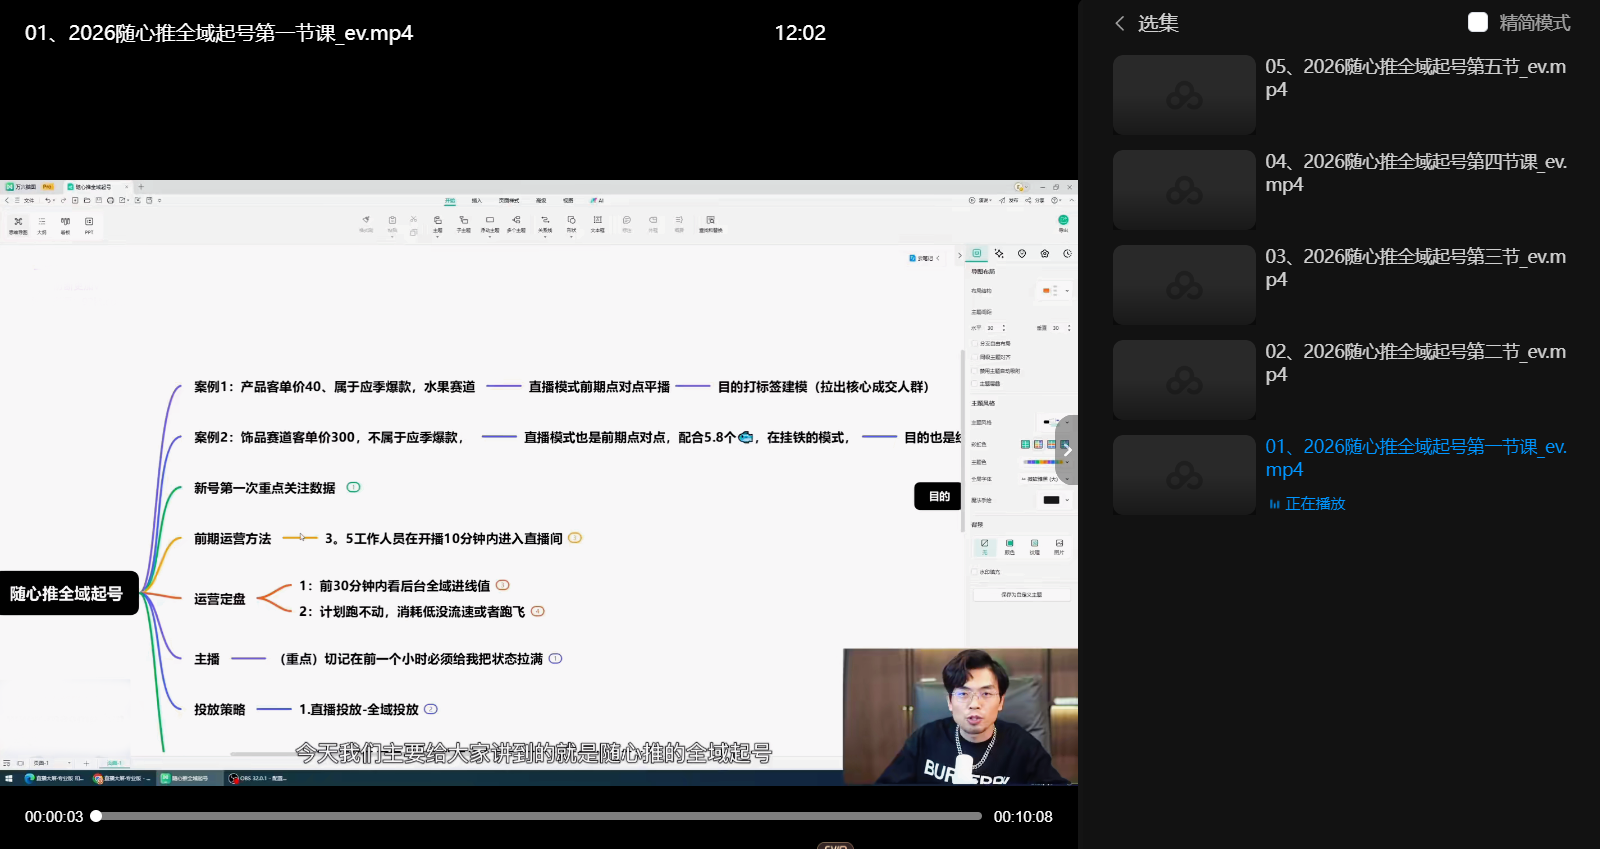
Task: Open the black color picker dropdown
Action: click(x=1055, y=500)
